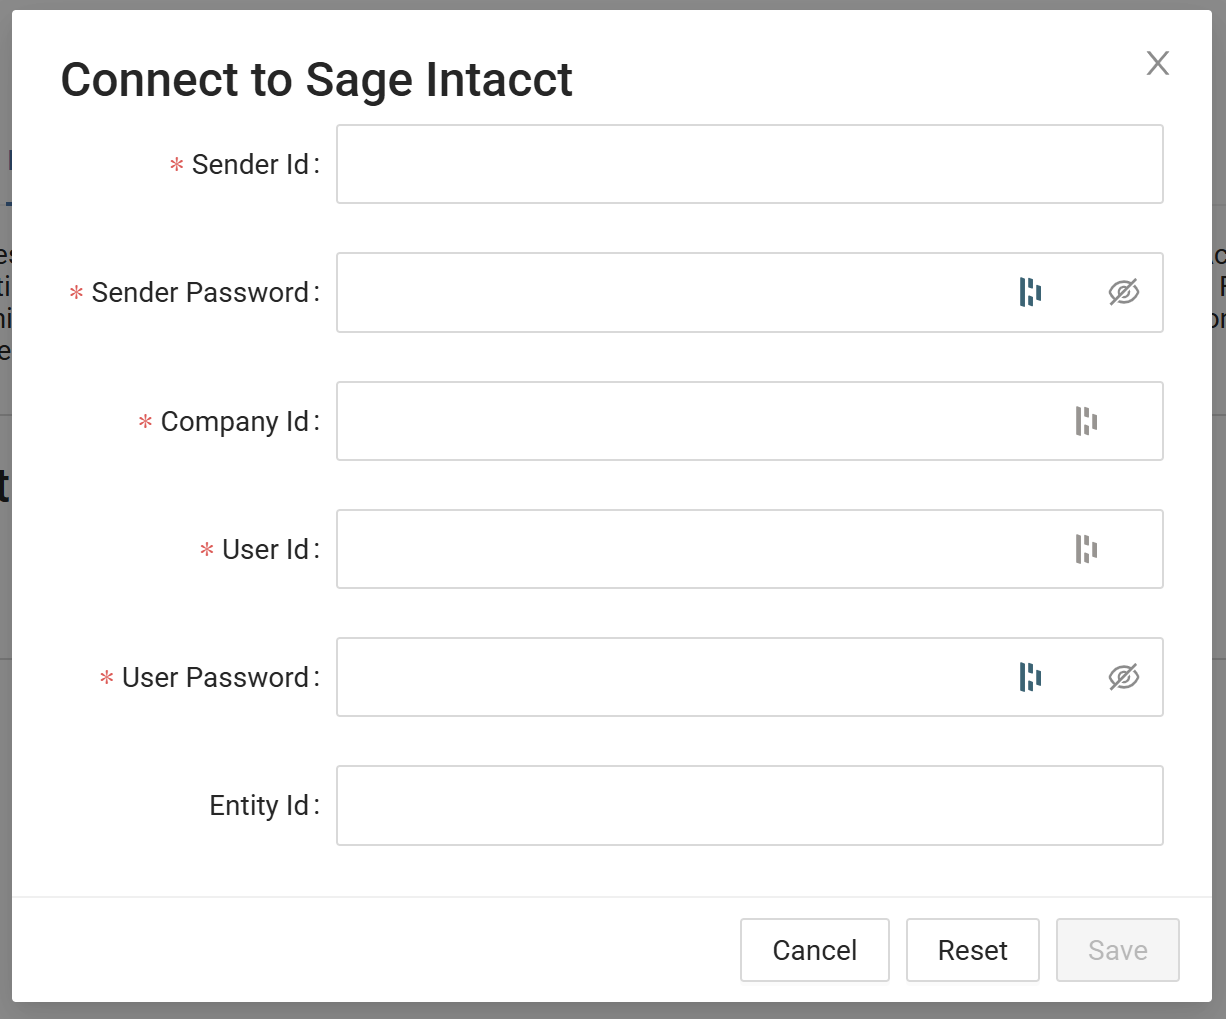
Task: Focus the User Password input
Action: (x=670, y=677)
